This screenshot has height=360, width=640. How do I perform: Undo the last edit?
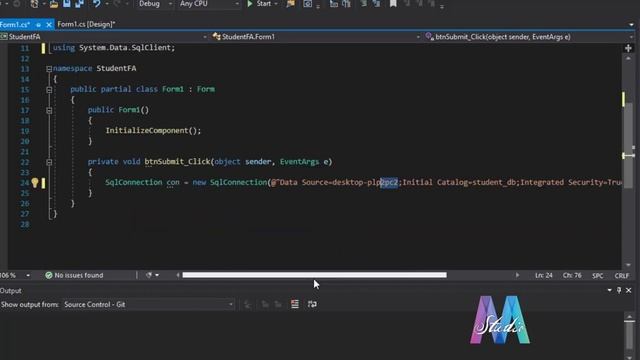click(x=96, y=4)
